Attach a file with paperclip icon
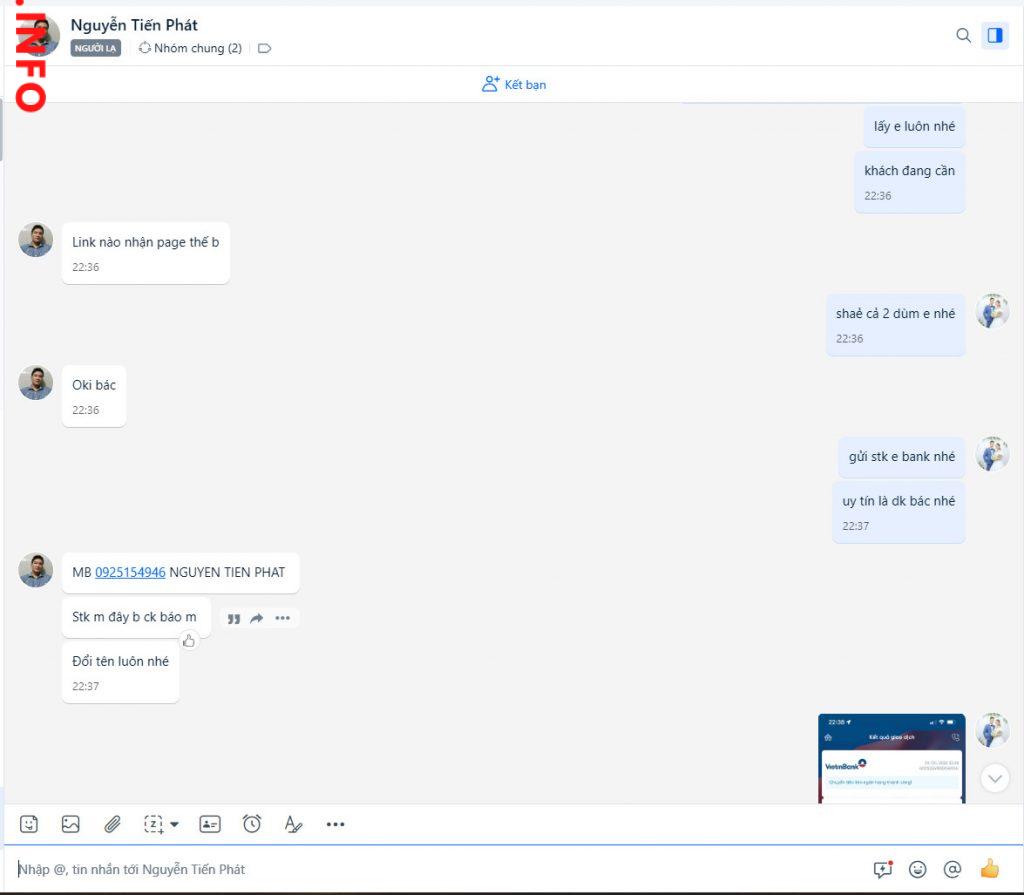 tap(113, 824)
